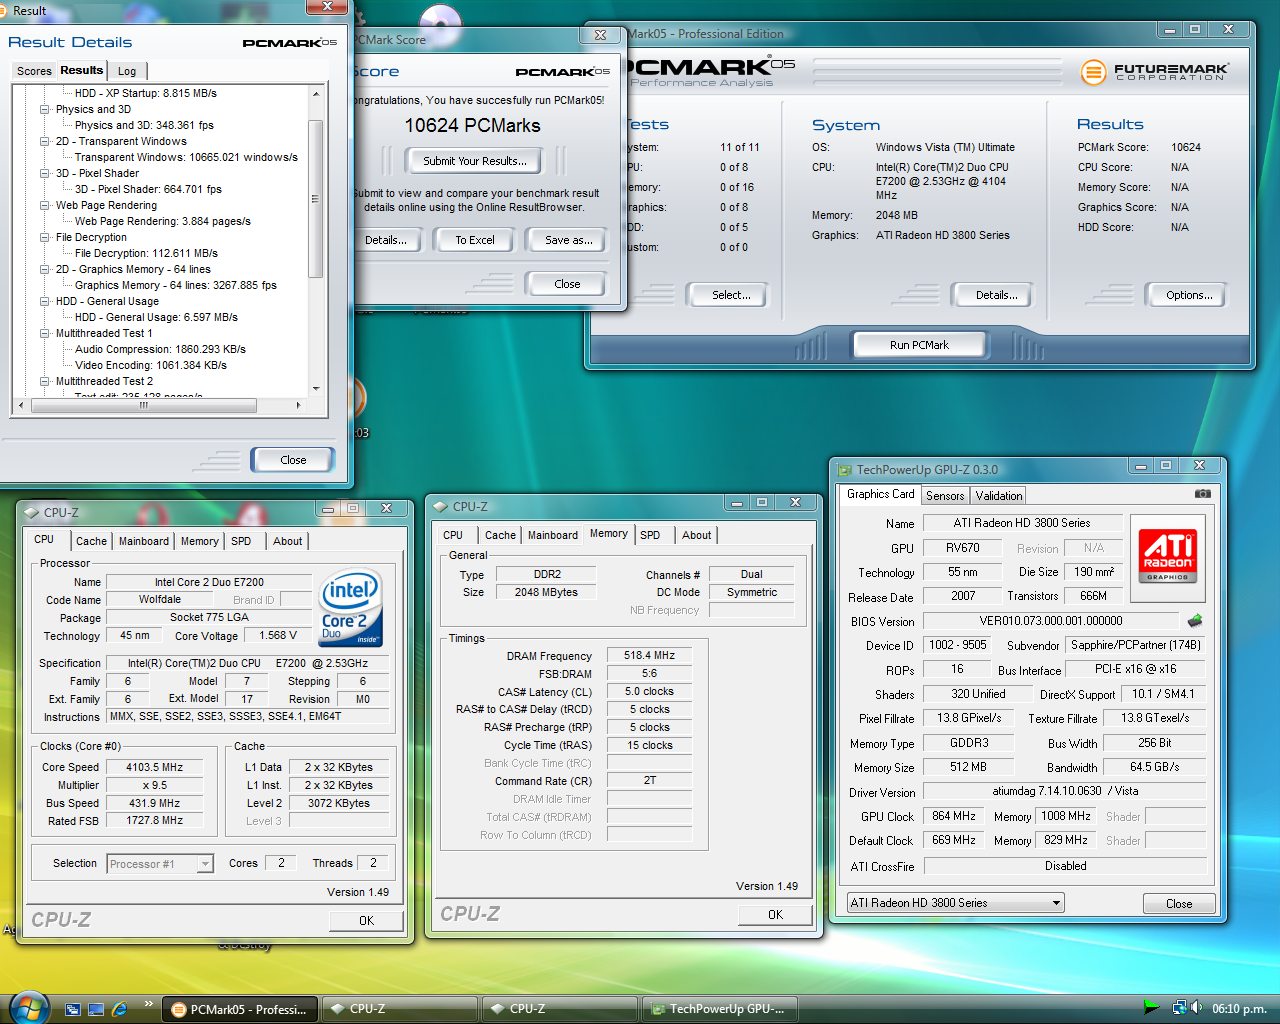Viewport: 1280px width, 1024px height.
Task: Switch to the PCMark05 taskbar button
Action: click(240, 1009)
